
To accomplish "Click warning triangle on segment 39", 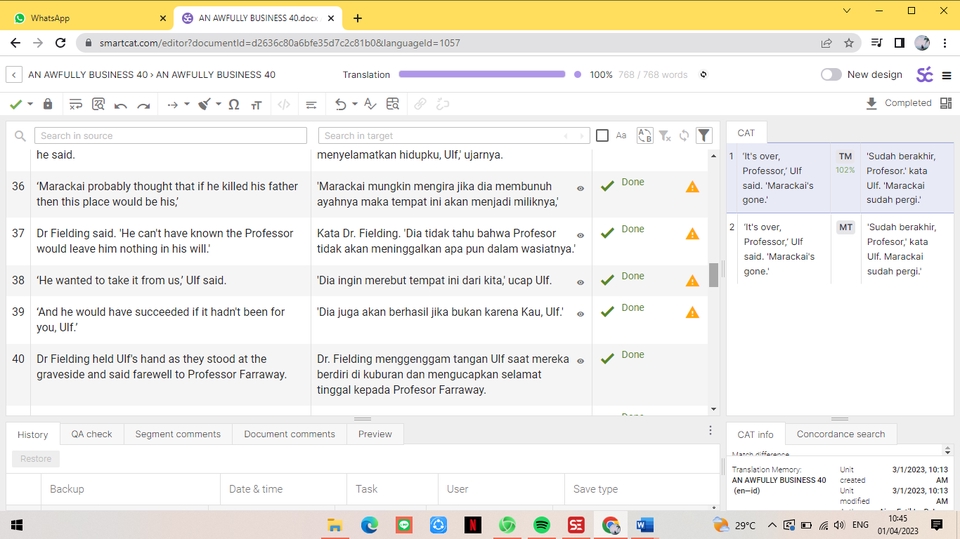I will click(692, 313).
